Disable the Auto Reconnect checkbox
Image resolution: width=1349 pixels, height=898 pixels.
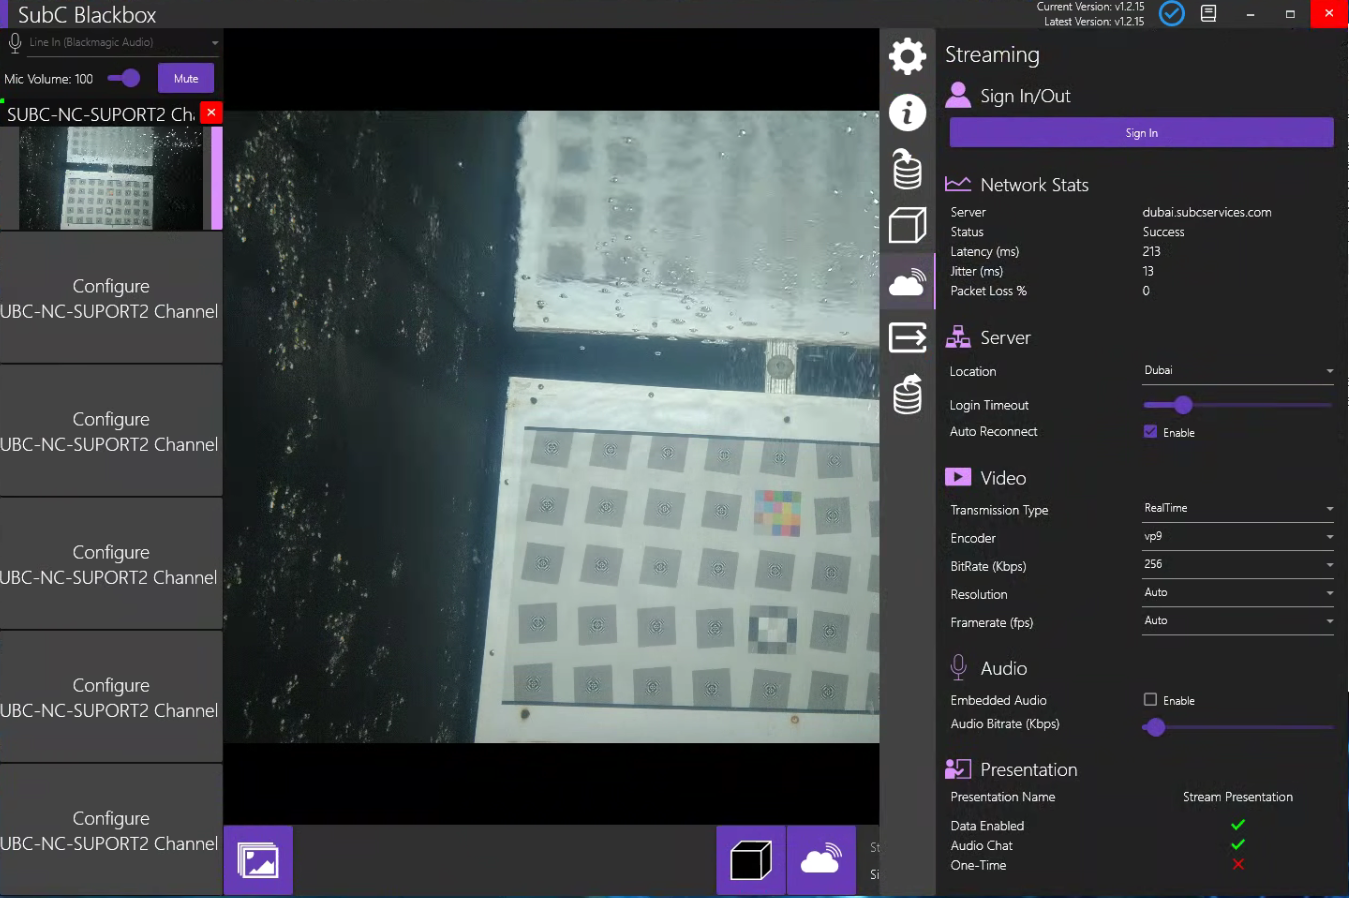point(1150,432)
